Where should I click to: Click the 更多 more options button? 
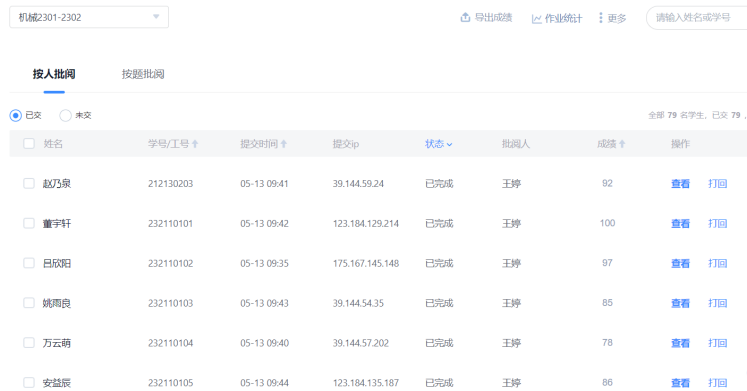[612, 18]
